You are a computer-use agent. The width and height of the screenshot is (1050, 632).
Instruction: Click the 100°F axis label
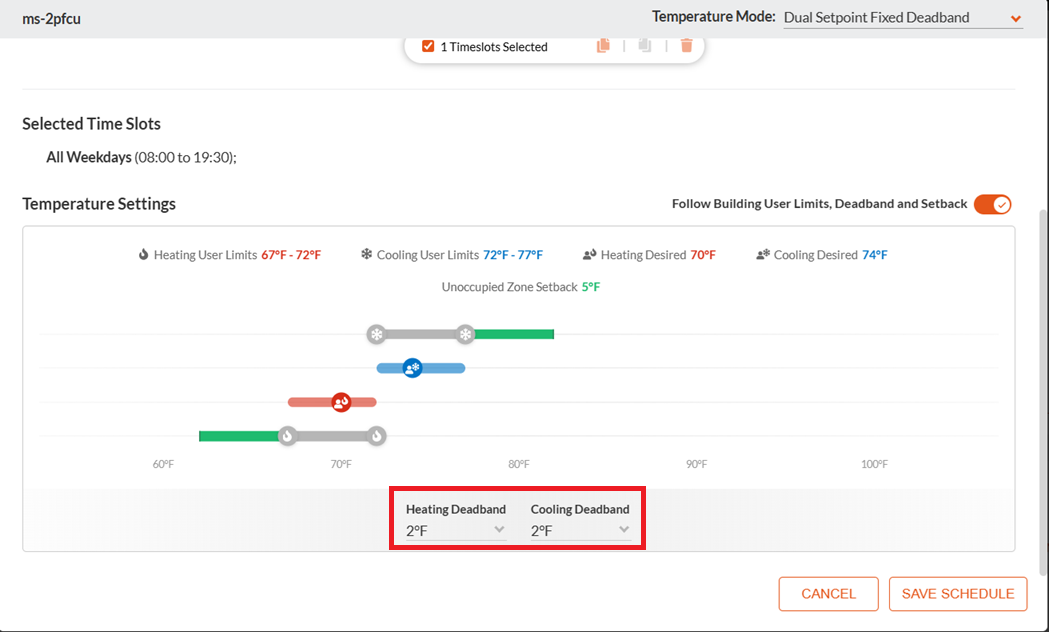point(875,464)
